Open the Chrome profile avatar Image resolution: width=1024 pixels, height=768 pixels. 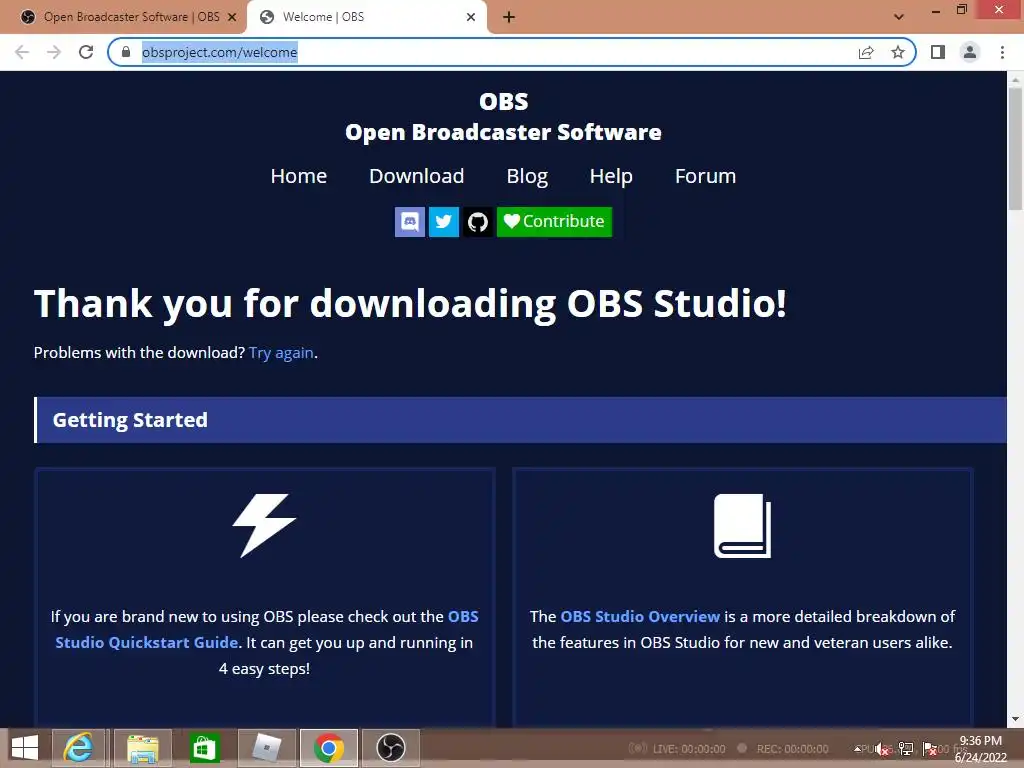(x=970, y=52)
